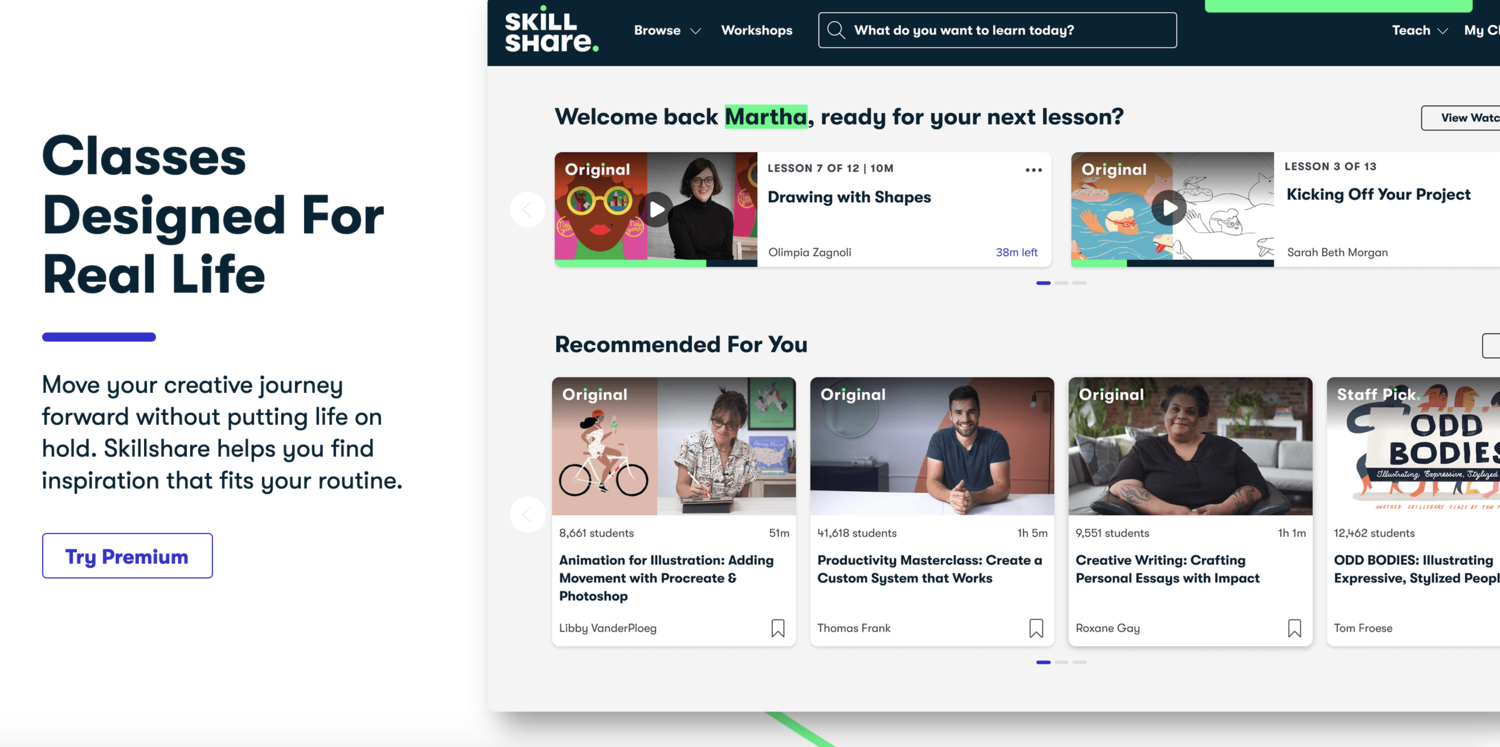This screenshot has height=747, width=1500.
Task: Play the Drawing with Shapes lesson
Action: pyautogui.click(x=656, y=209)
